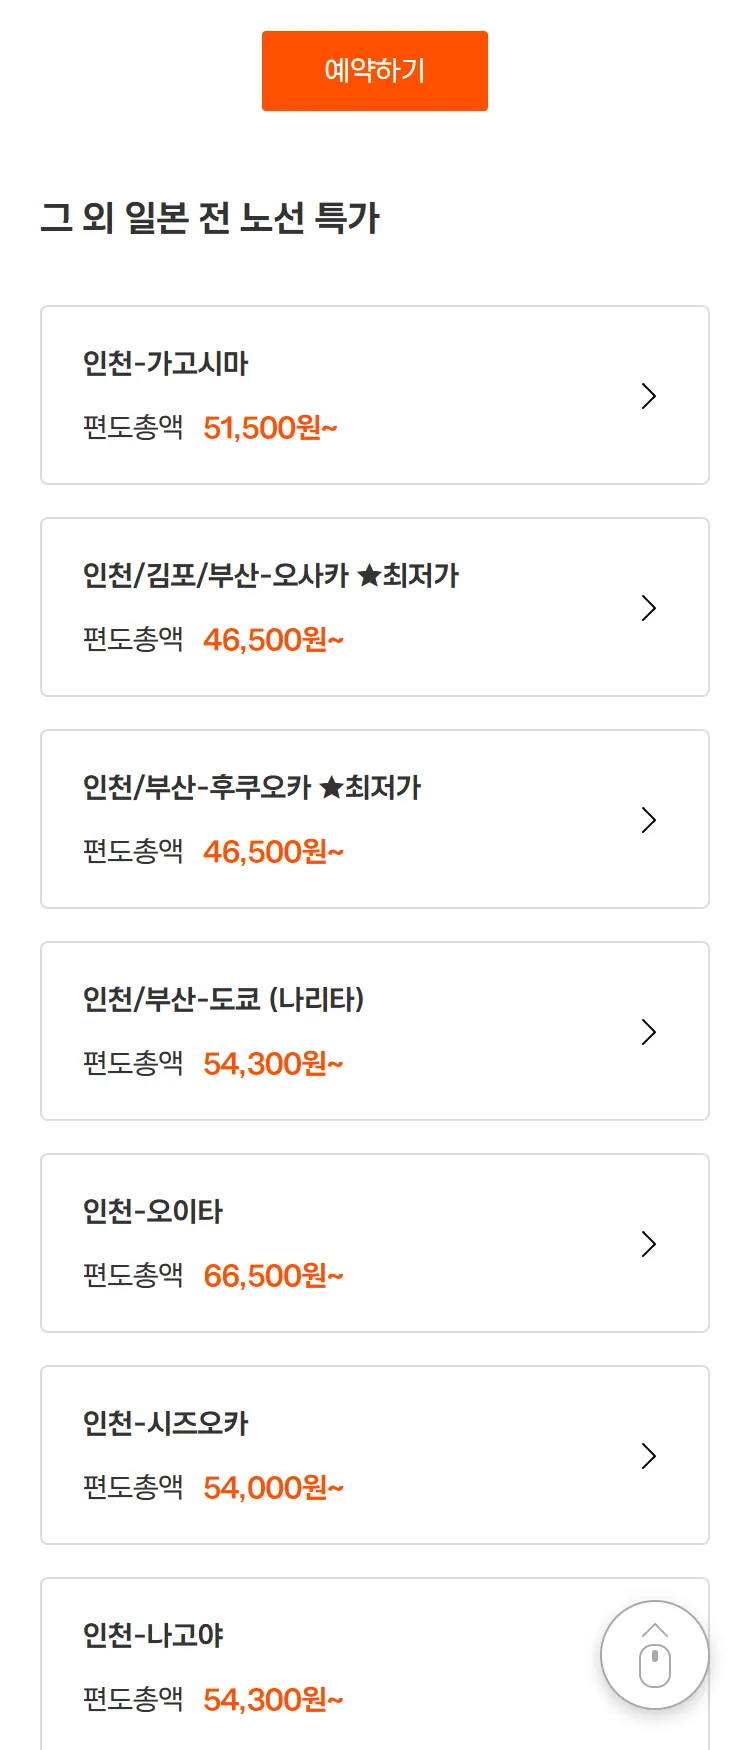The width and height of the screenshot is (750, 1750).
Task: Click the star icon on 오사카 최저가
Action: (369, 576)
